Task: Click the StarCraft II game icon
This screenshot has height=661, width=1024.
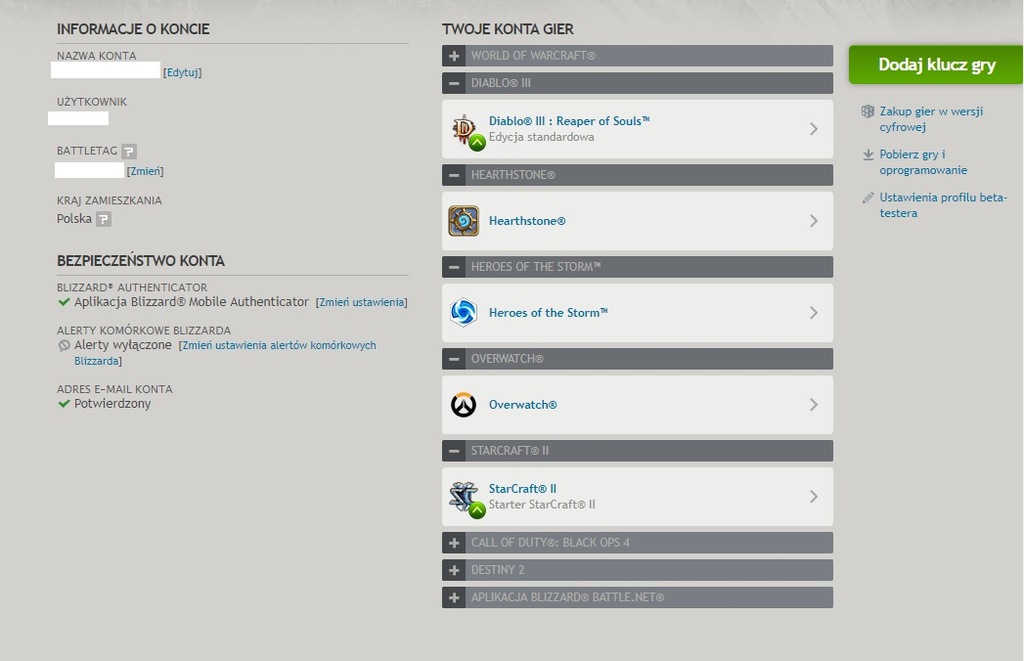Action: point(466,498)
